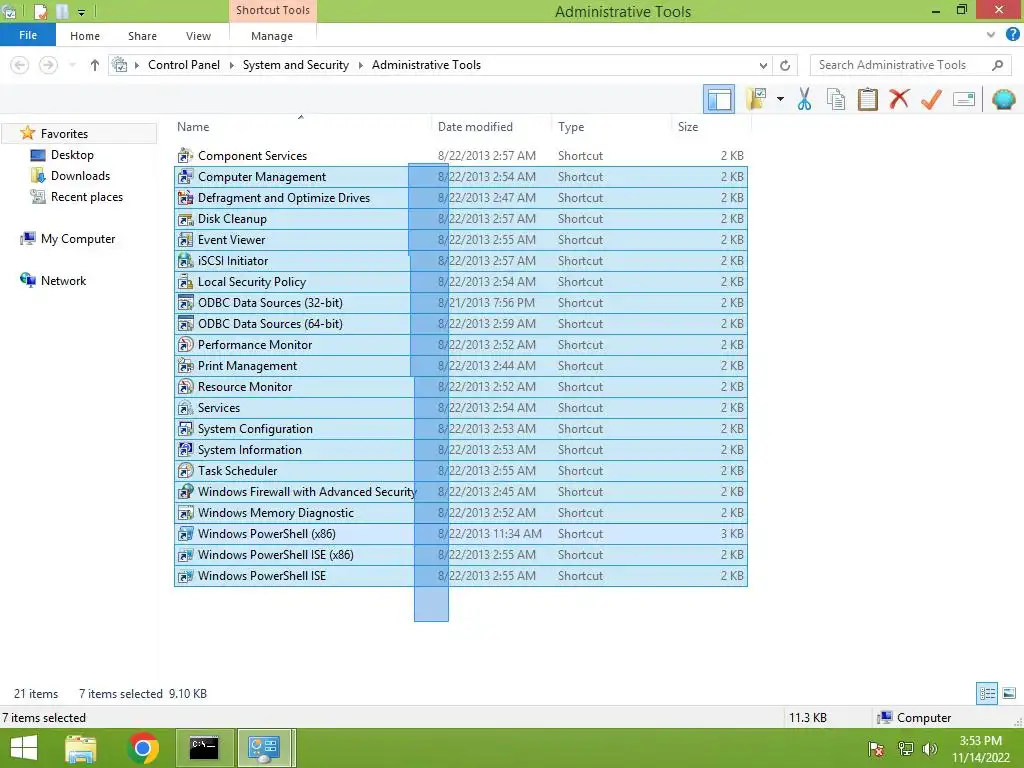Click the Services gear icon
The height and width of the screenshot is (768, 1024).
coord(185,408)
